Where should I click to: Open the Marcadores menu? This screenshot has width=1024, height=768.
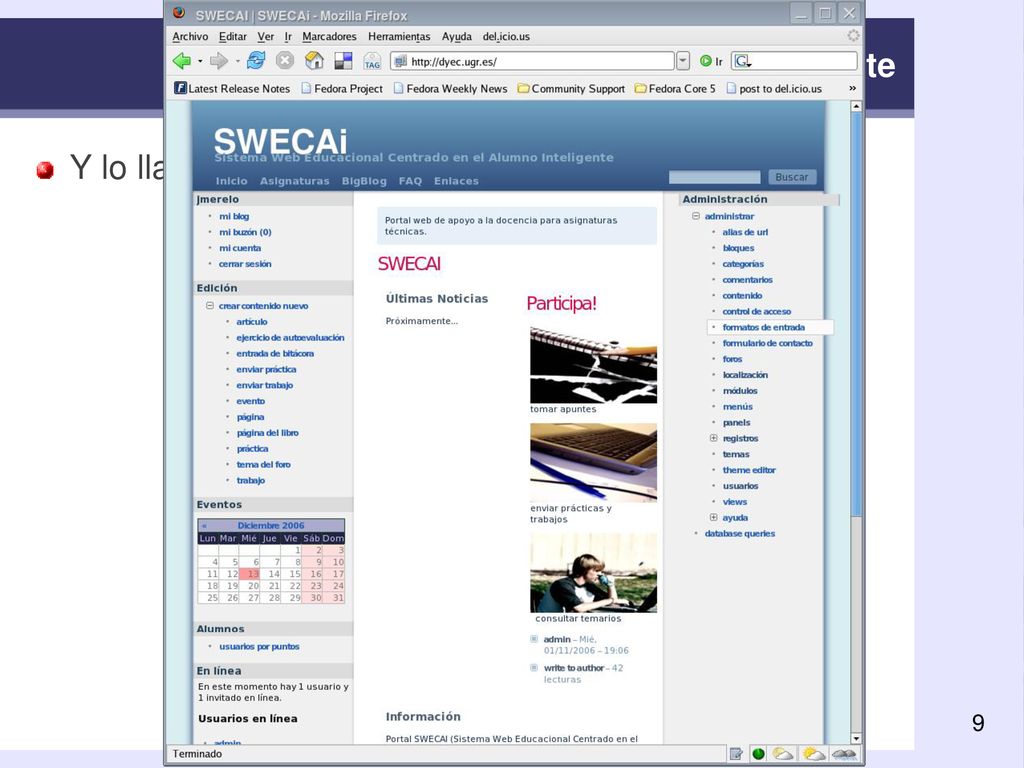[x=329, y=37]
